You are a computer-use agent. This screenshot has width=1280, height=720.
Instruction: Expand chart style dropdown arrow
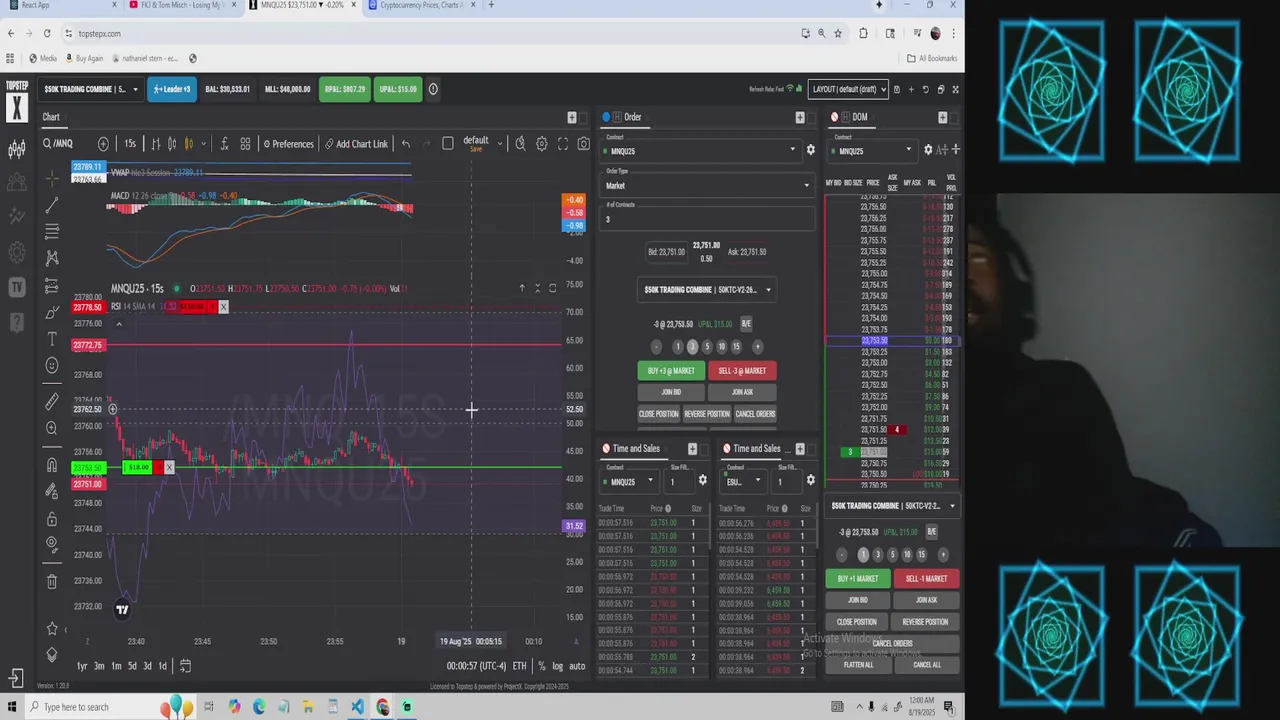pyautogui.click(x=203, y=144)
